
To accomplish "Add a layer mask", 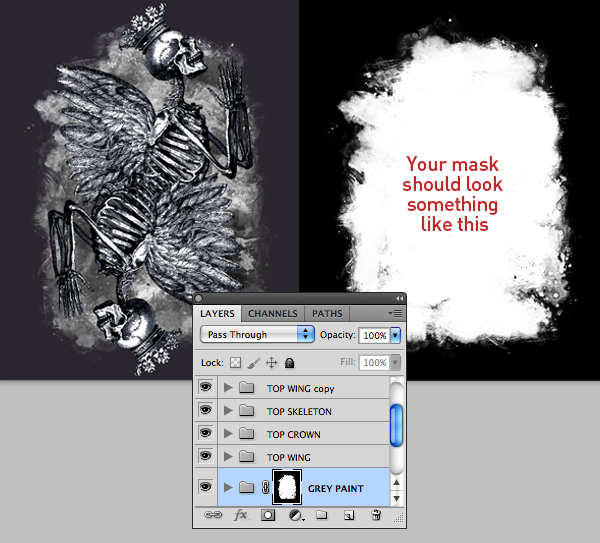I will 268,515.
